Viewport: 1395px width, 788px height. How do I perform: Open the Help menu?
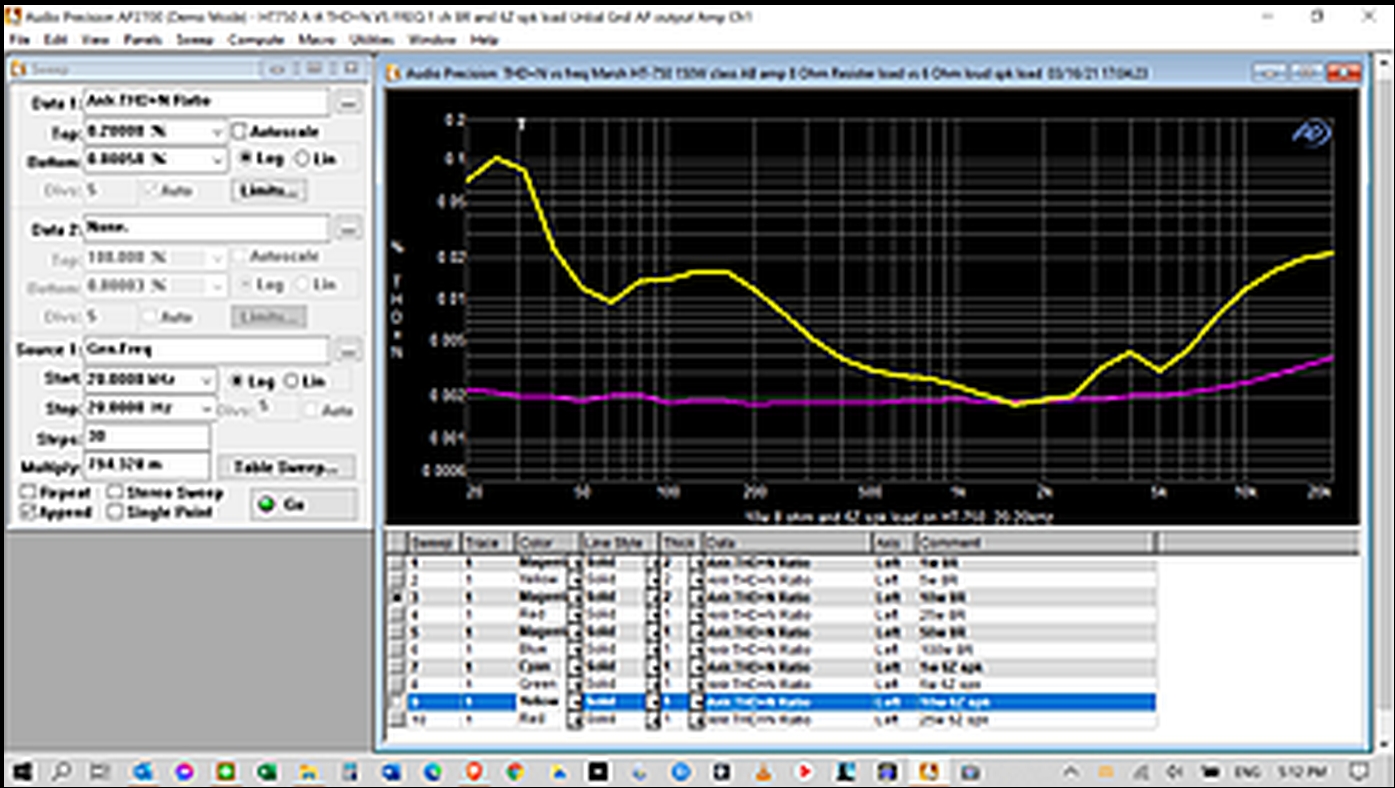pyautogui.click(x=484, y=40)
